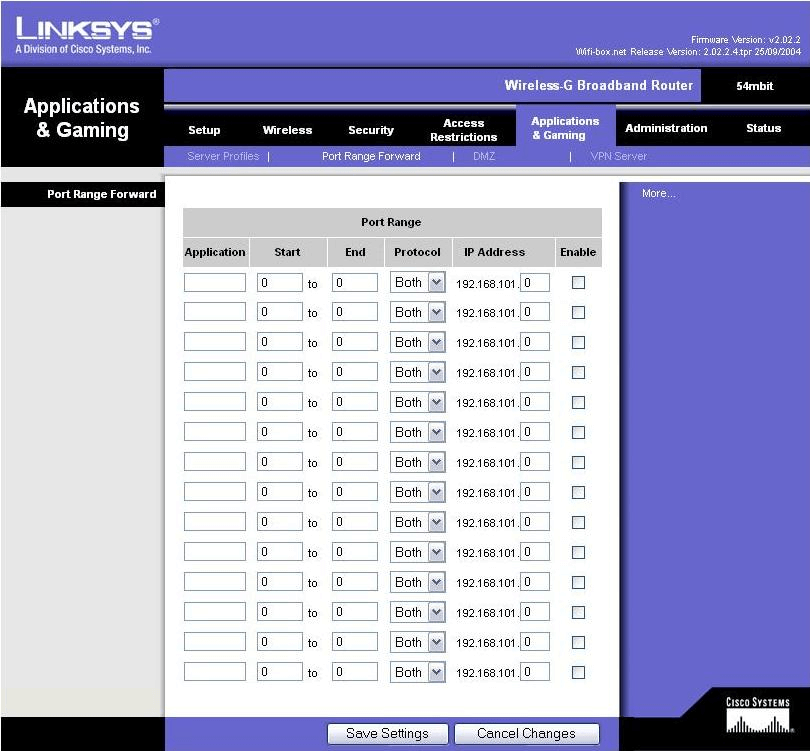
Task: Focus the first row Application name field
Action: 214,283
